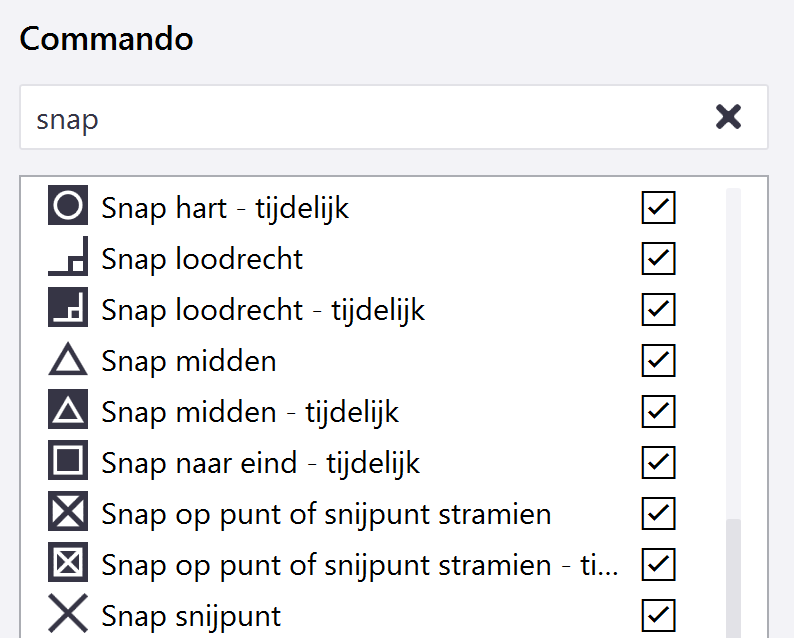The height and width of the screenshot is (638, 794).
Task: Uncheck the Snap hart - tijdelijk checkbox
Action: 658,207
